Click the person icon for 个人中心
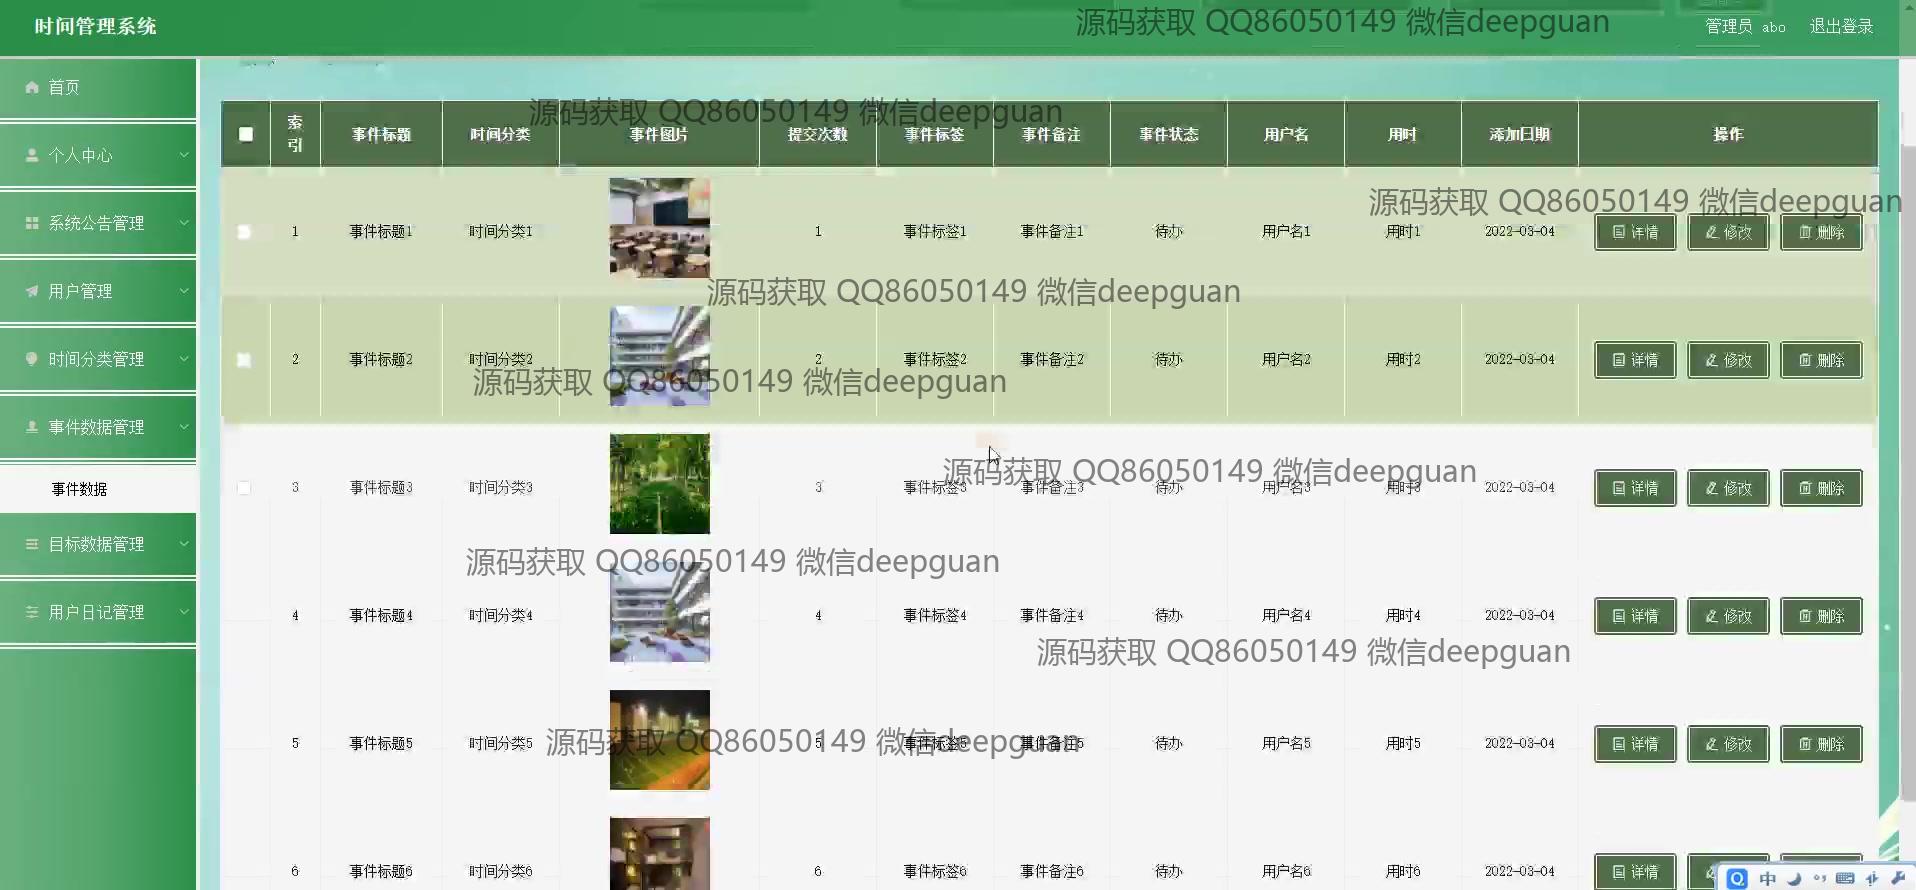Image resolution: width=1916 pixels, height=890 pixels. click(x=32, y=156)
